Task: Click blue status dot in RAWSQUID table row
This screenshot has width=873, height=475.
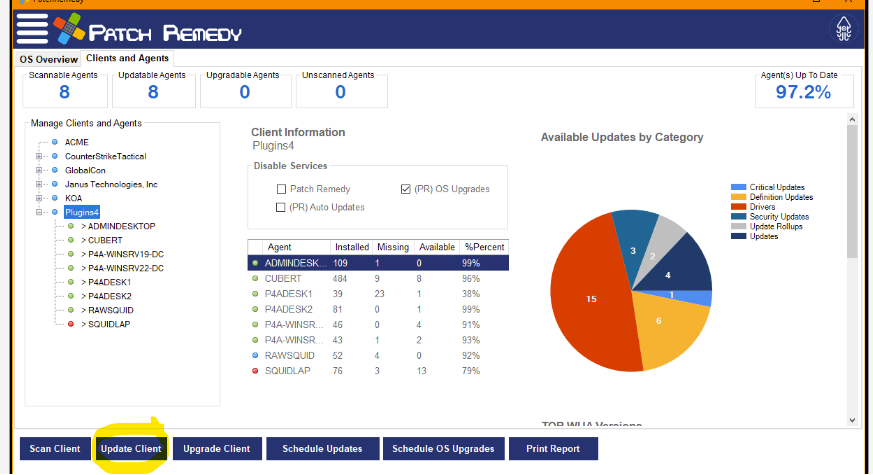Action: click(x=255, y=355)
